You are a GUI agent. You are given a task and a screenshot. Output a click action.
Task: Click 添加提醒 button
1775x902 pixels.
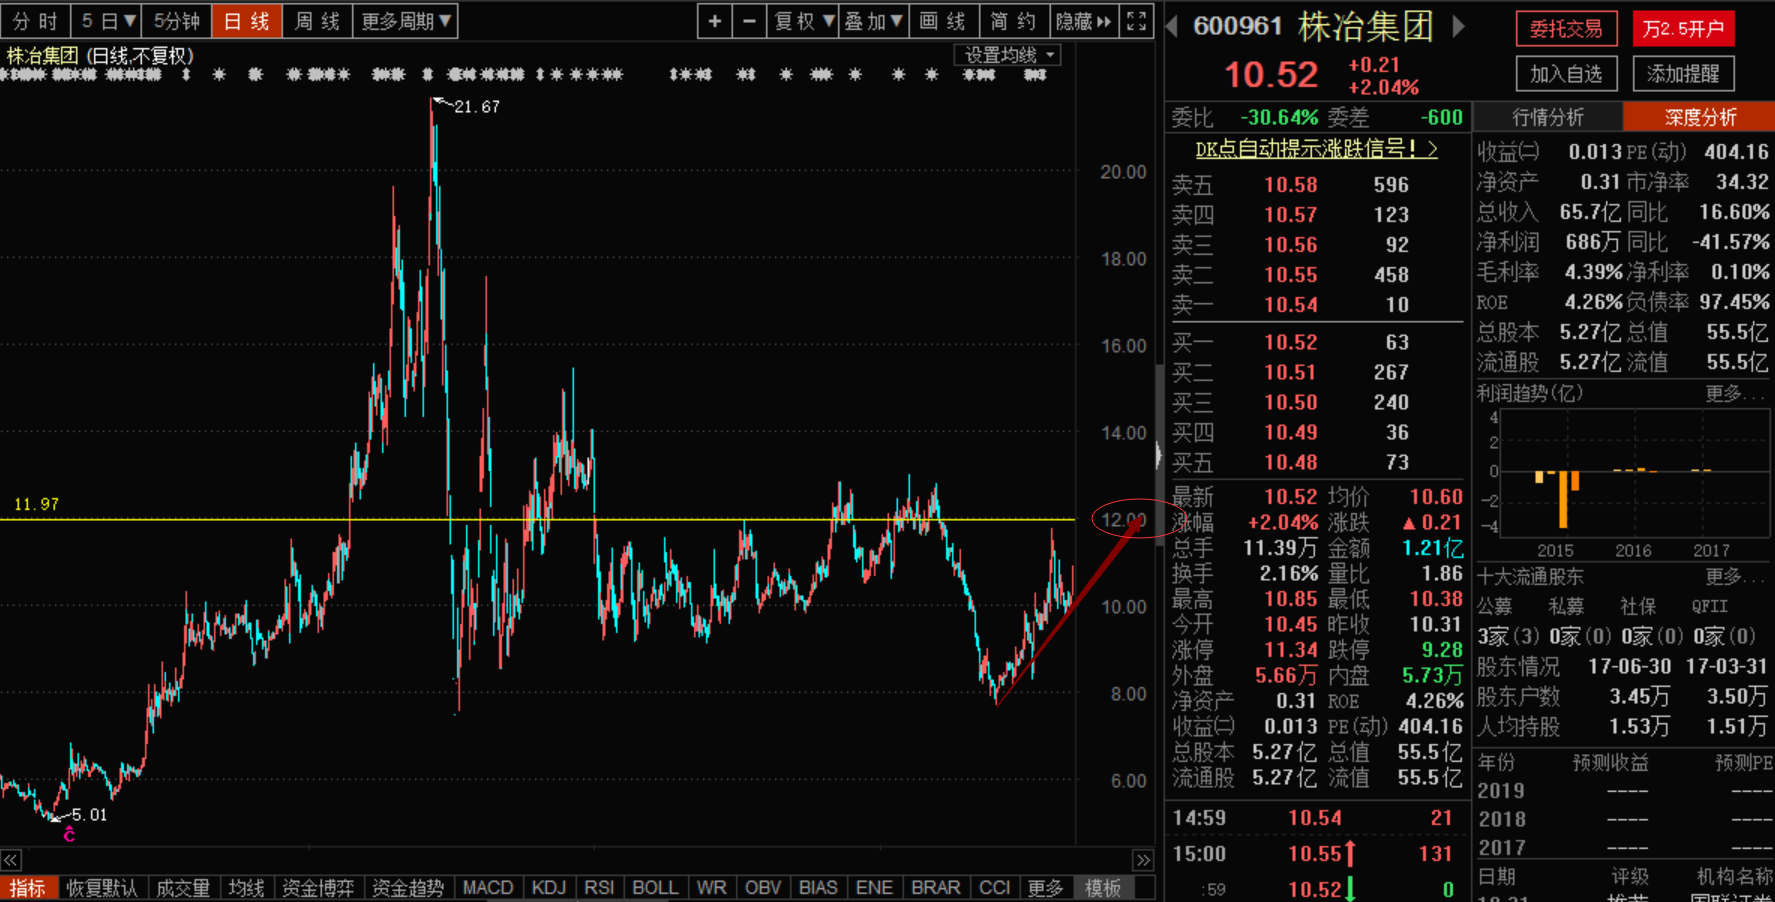tap(1683, 74)
